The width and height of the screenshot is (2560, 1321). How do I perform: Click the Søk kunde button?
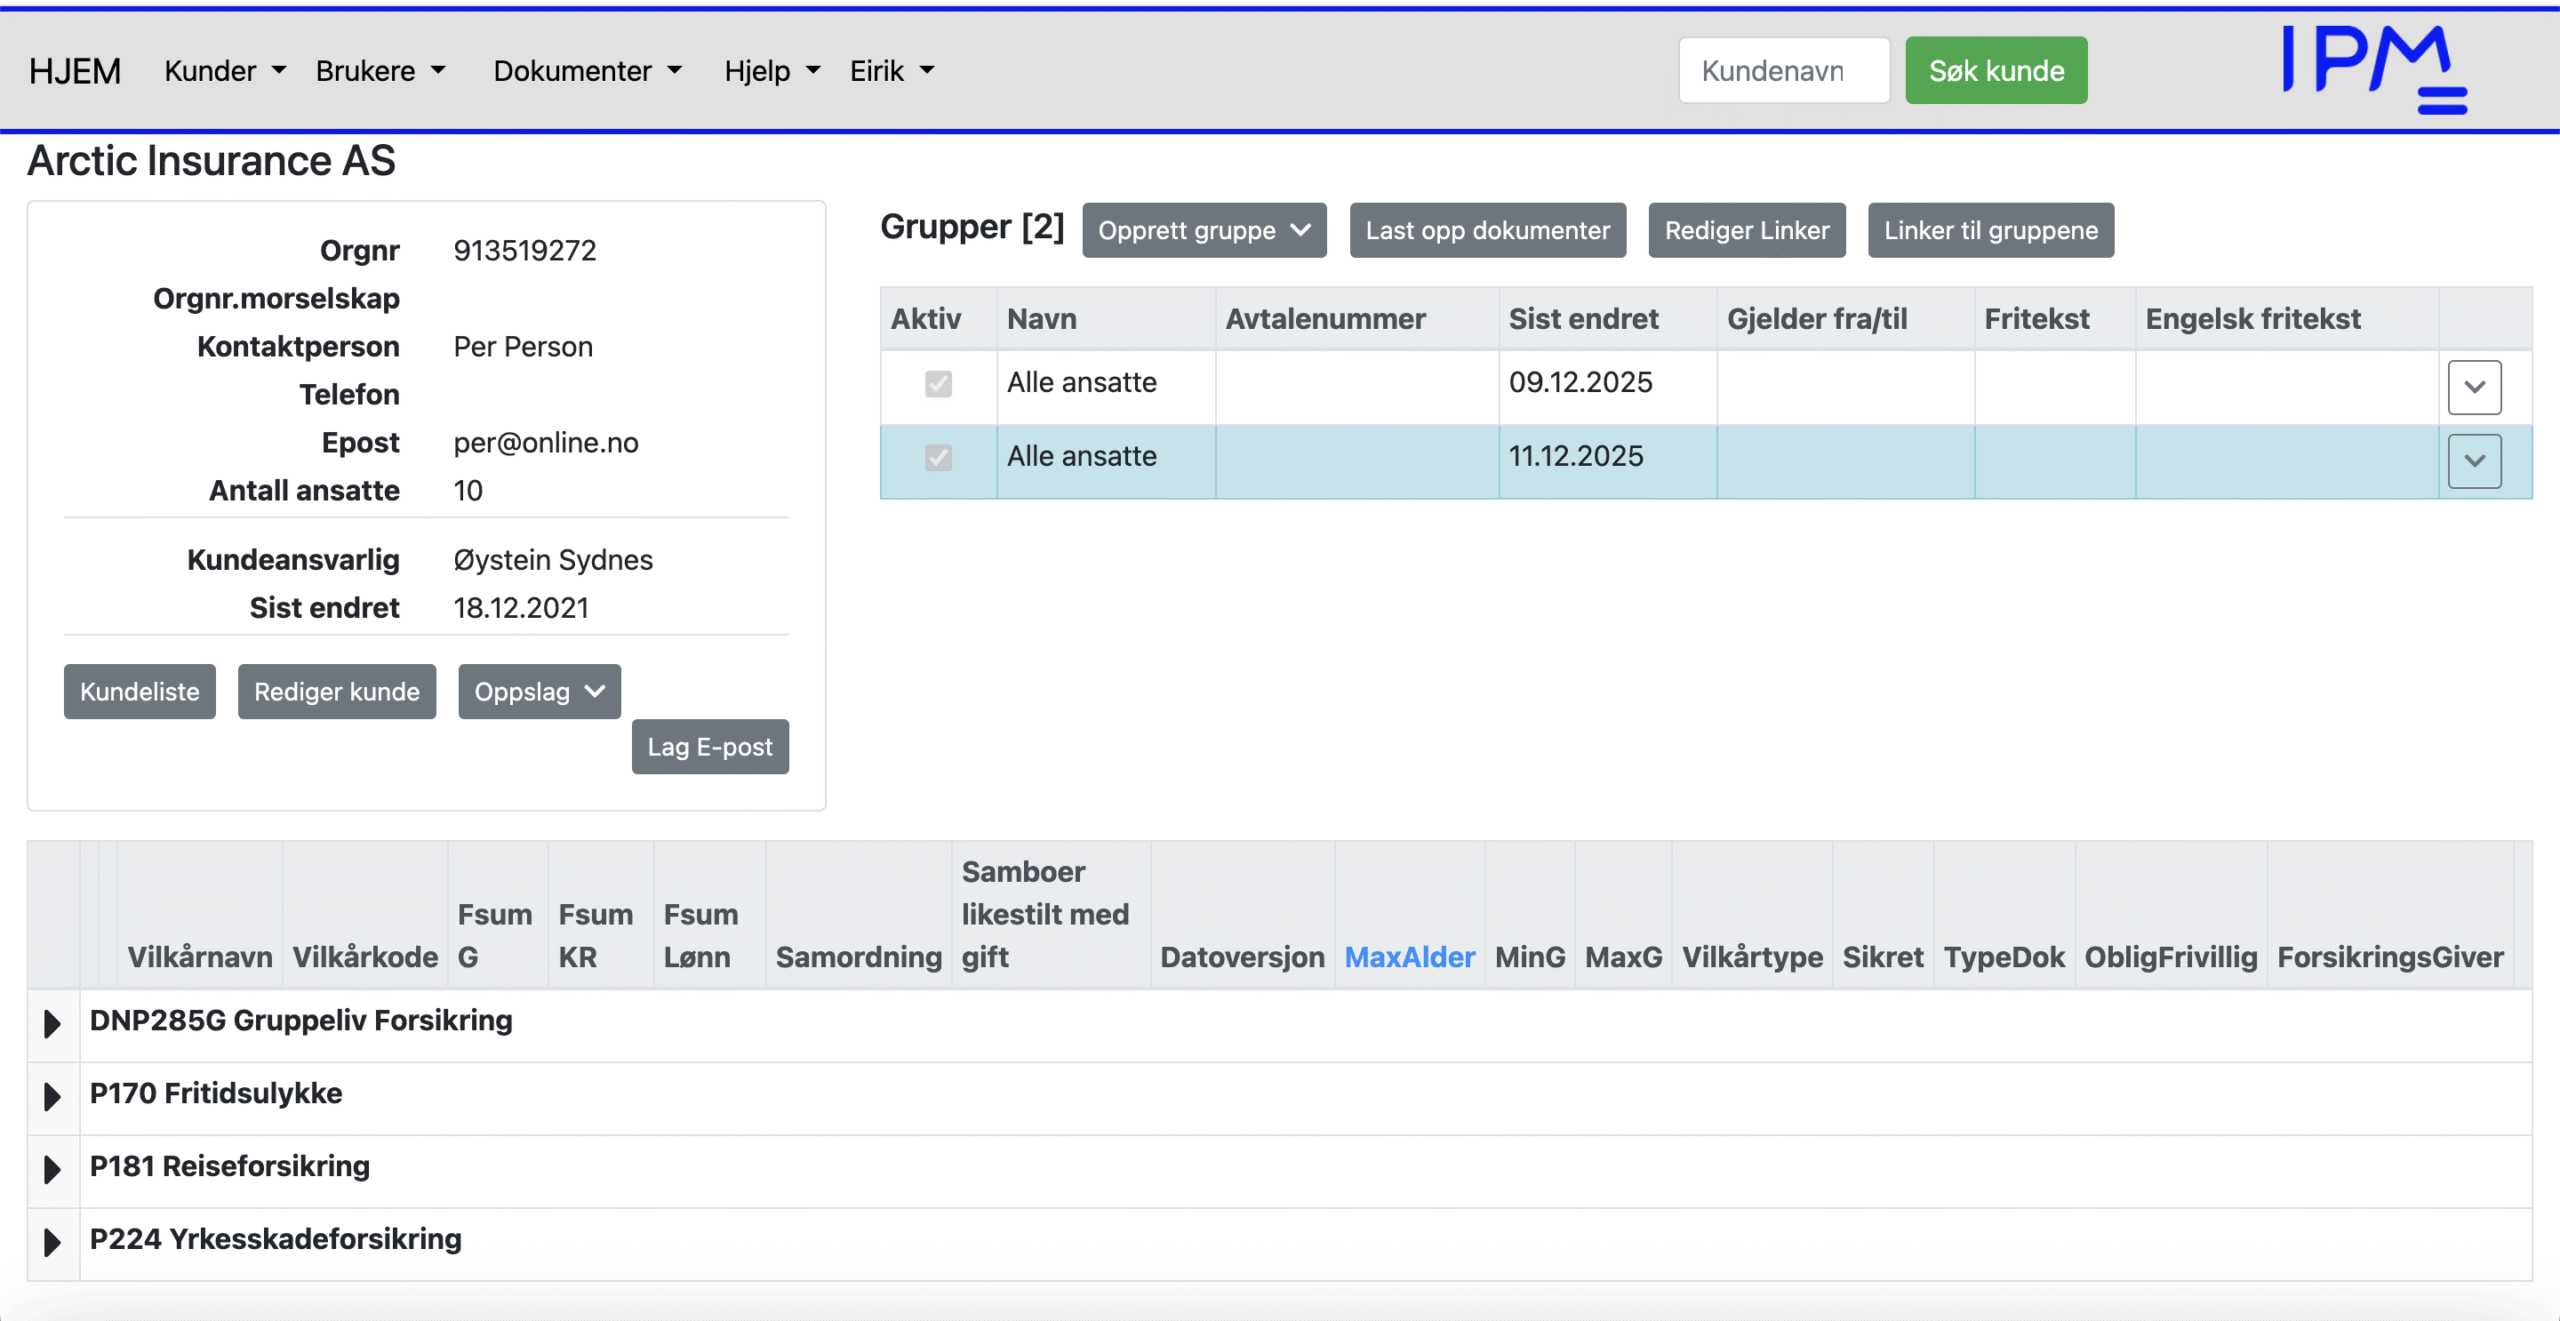pos(1995,71)
